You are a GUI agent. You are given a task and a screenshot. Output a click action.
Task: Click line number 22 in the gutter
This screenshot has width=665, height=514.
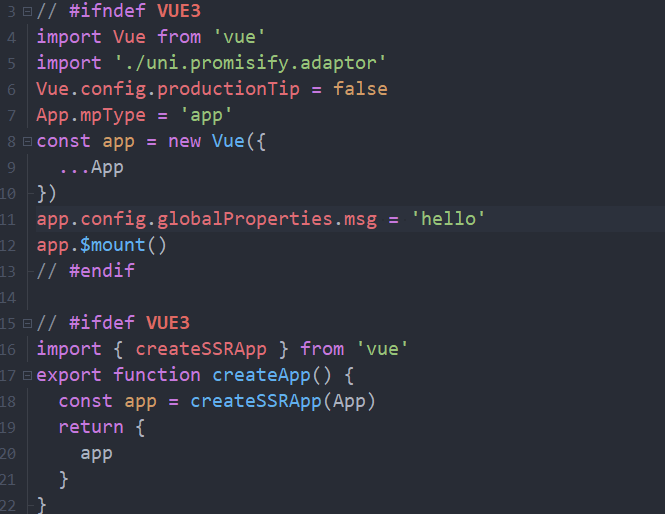click(10, 505)
